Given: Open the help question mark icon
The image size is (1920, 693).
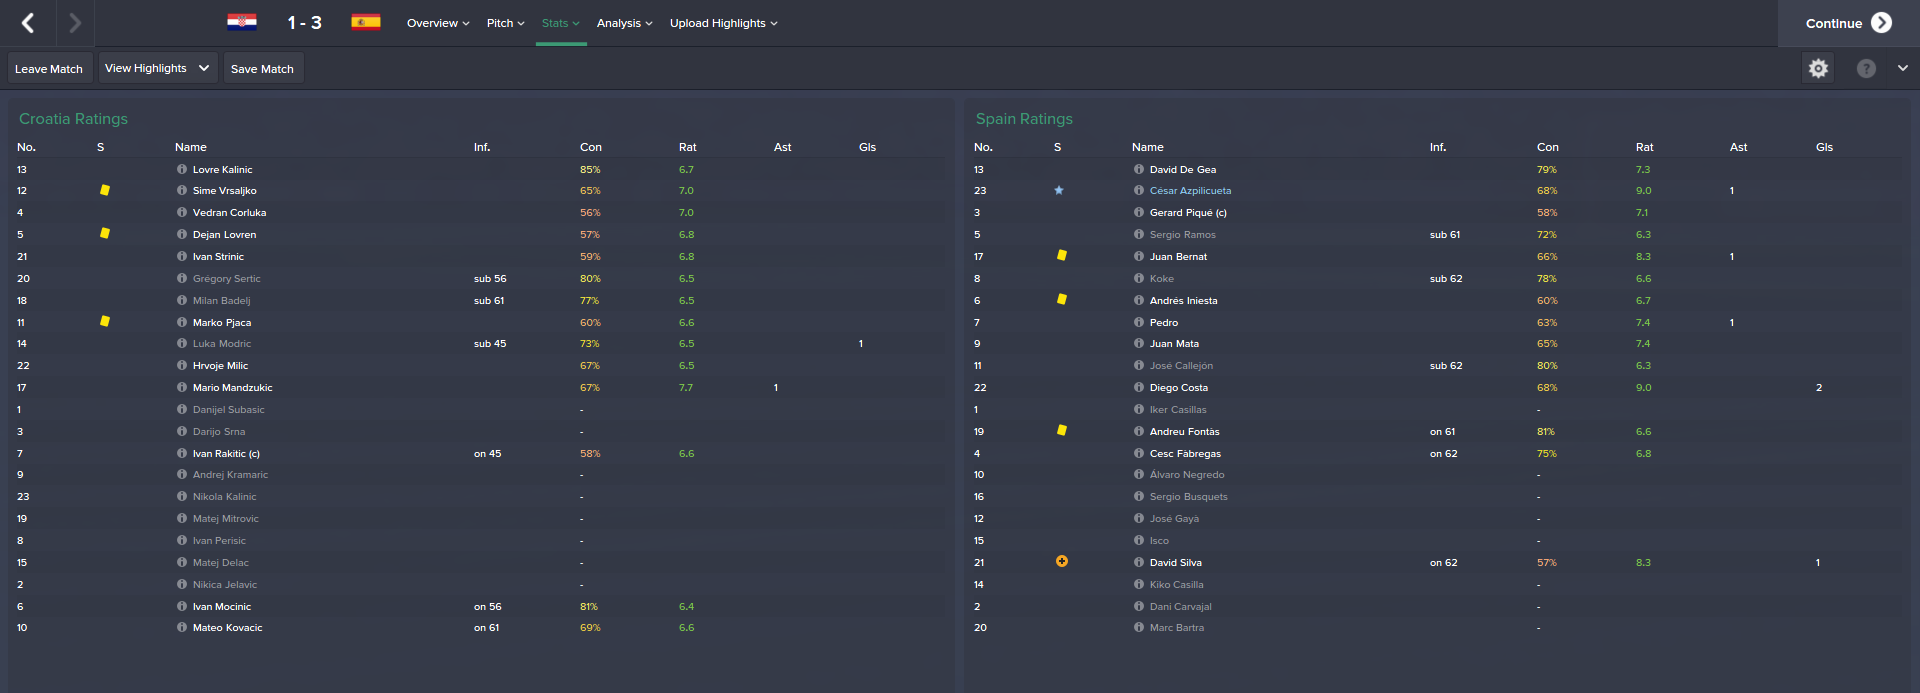Looking at the screenshot, I should (x=1866, y=68).
